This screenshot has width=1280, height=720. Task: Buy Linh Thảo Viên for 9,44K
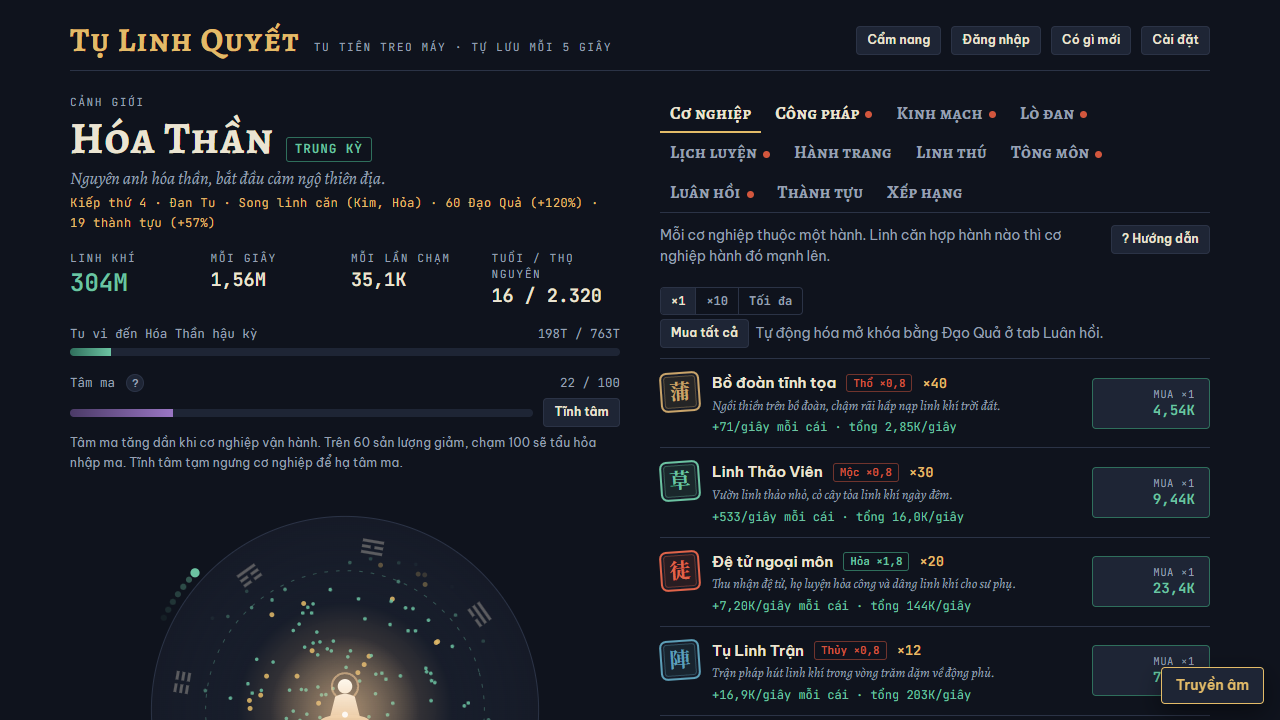click(1150, 492)
